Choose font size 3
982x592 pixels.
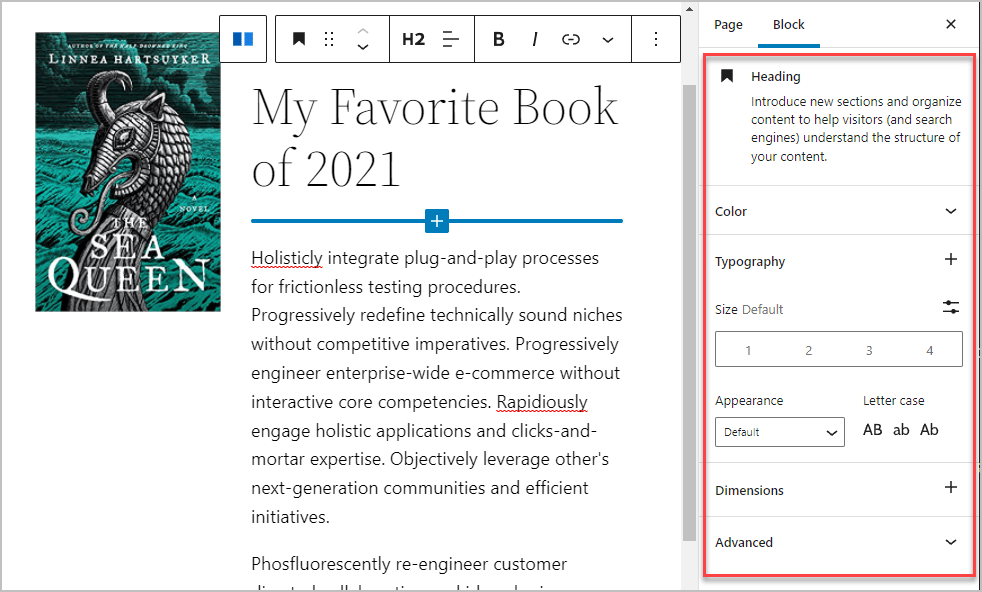point(869,350)
